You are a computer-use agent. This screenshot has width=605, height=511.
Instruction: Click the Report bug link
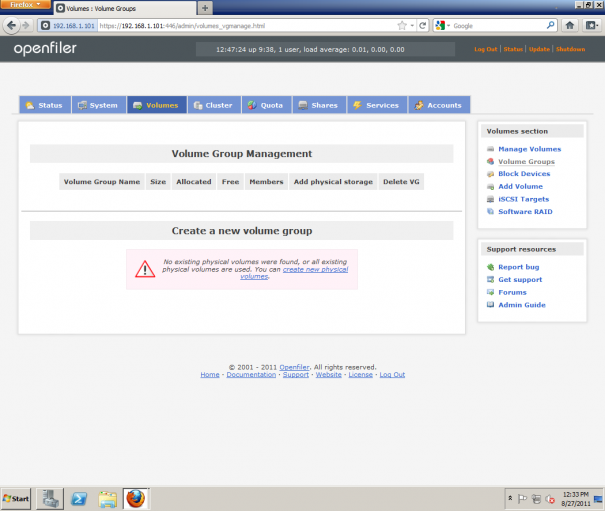pyautogui.click(x=519, y=267)
